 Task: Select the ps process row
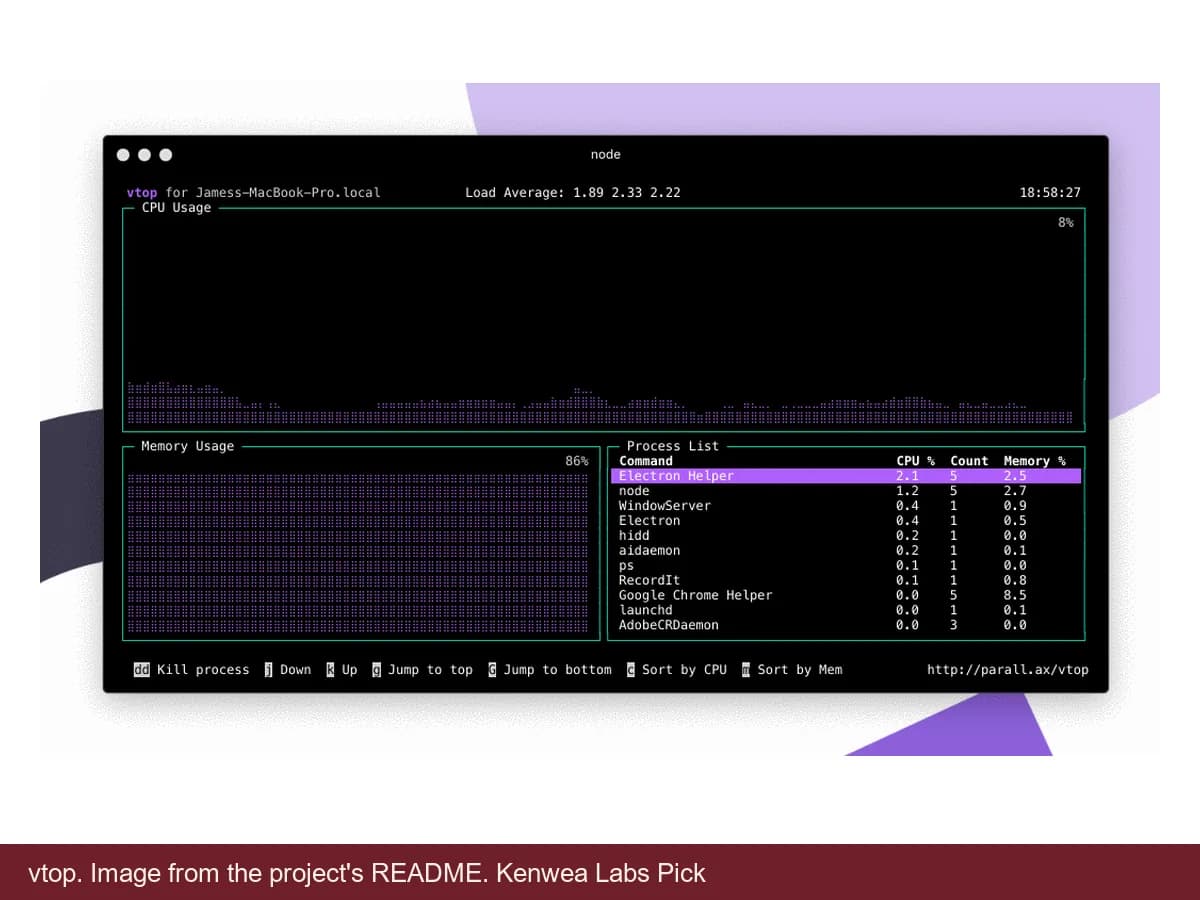[846, 565]
